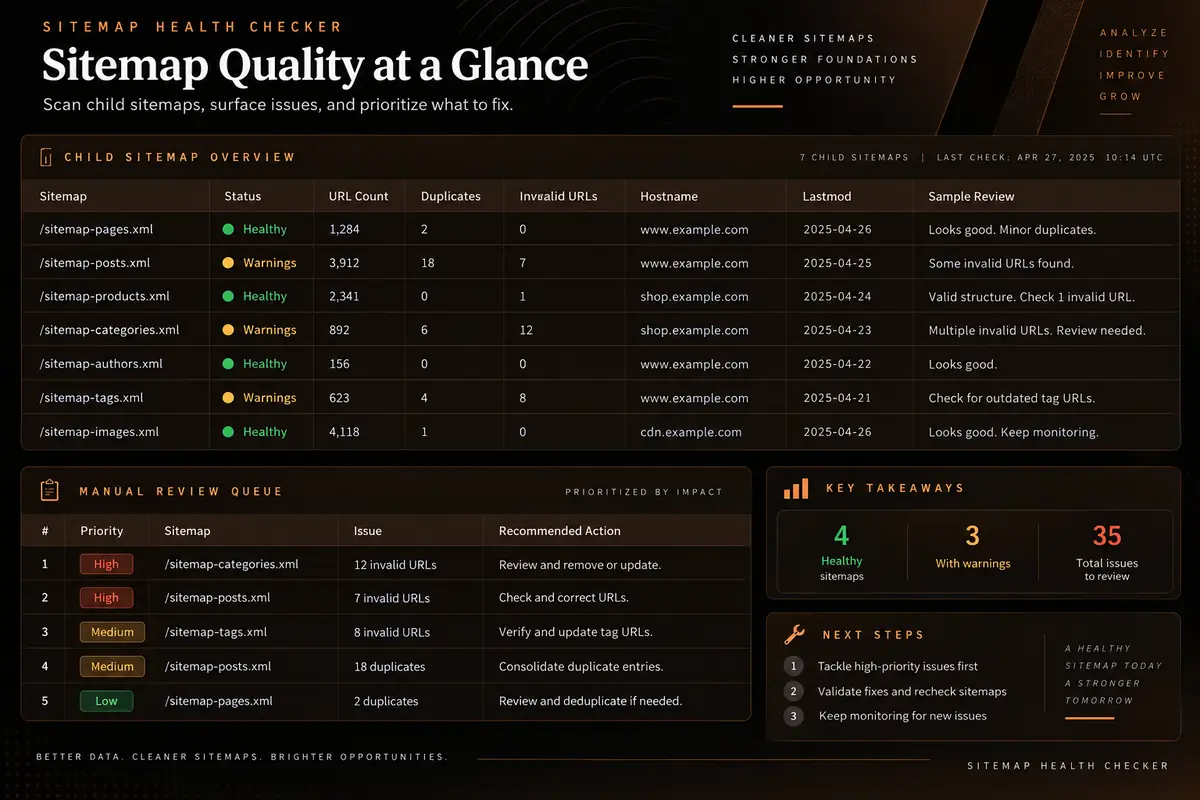This screenshot has width=1200, height=800.
Task: Click 'Analyze' in the top-right list
Action: click(1134, 33)
